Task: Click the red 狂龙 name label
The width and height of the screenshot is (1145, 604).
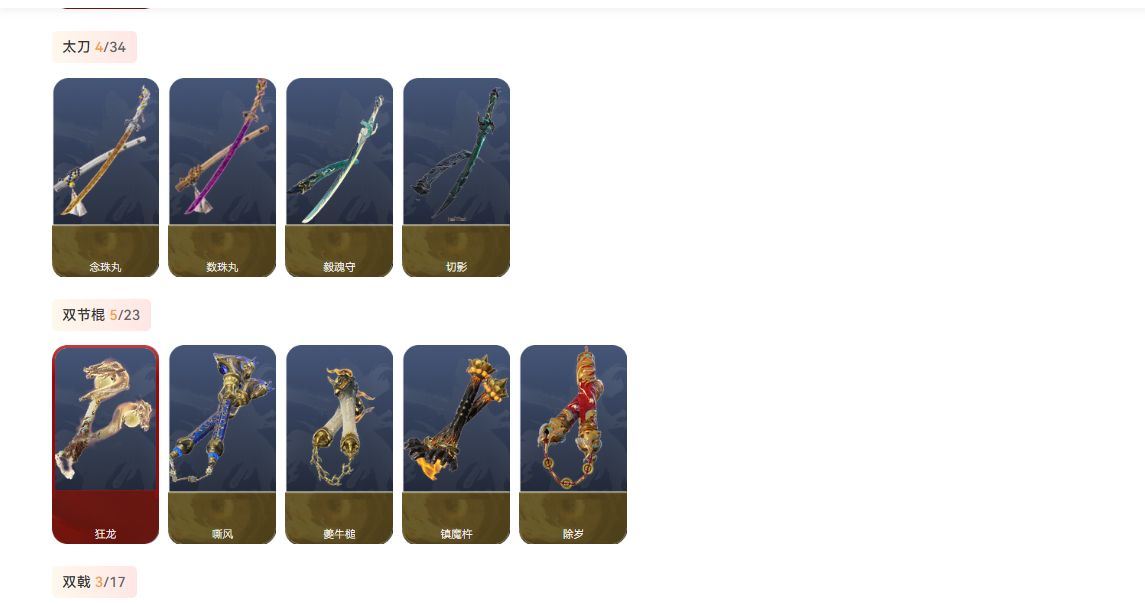Action: pos(106,534)
